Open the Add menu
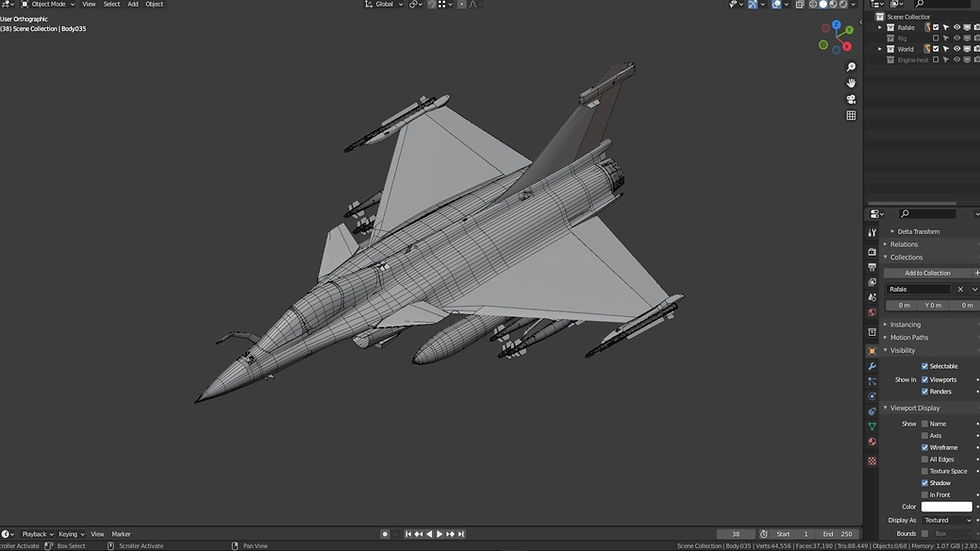Screen dimensions: 980x551 click(x=132, y=4)
